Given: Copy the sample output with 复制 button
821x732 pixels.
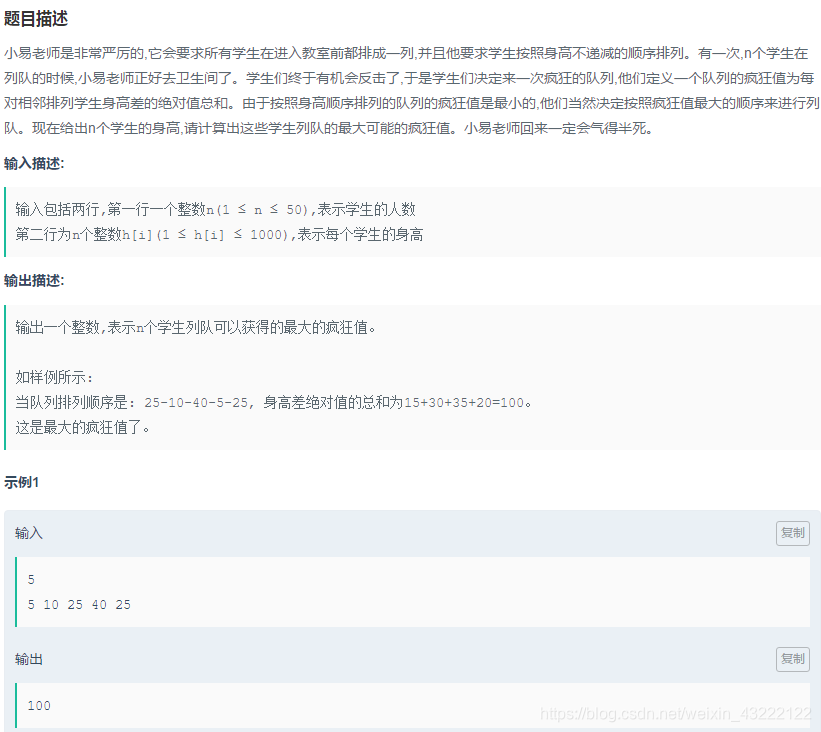Looking at the screenshot, I should pyautogui.click(x=792, y=659).
